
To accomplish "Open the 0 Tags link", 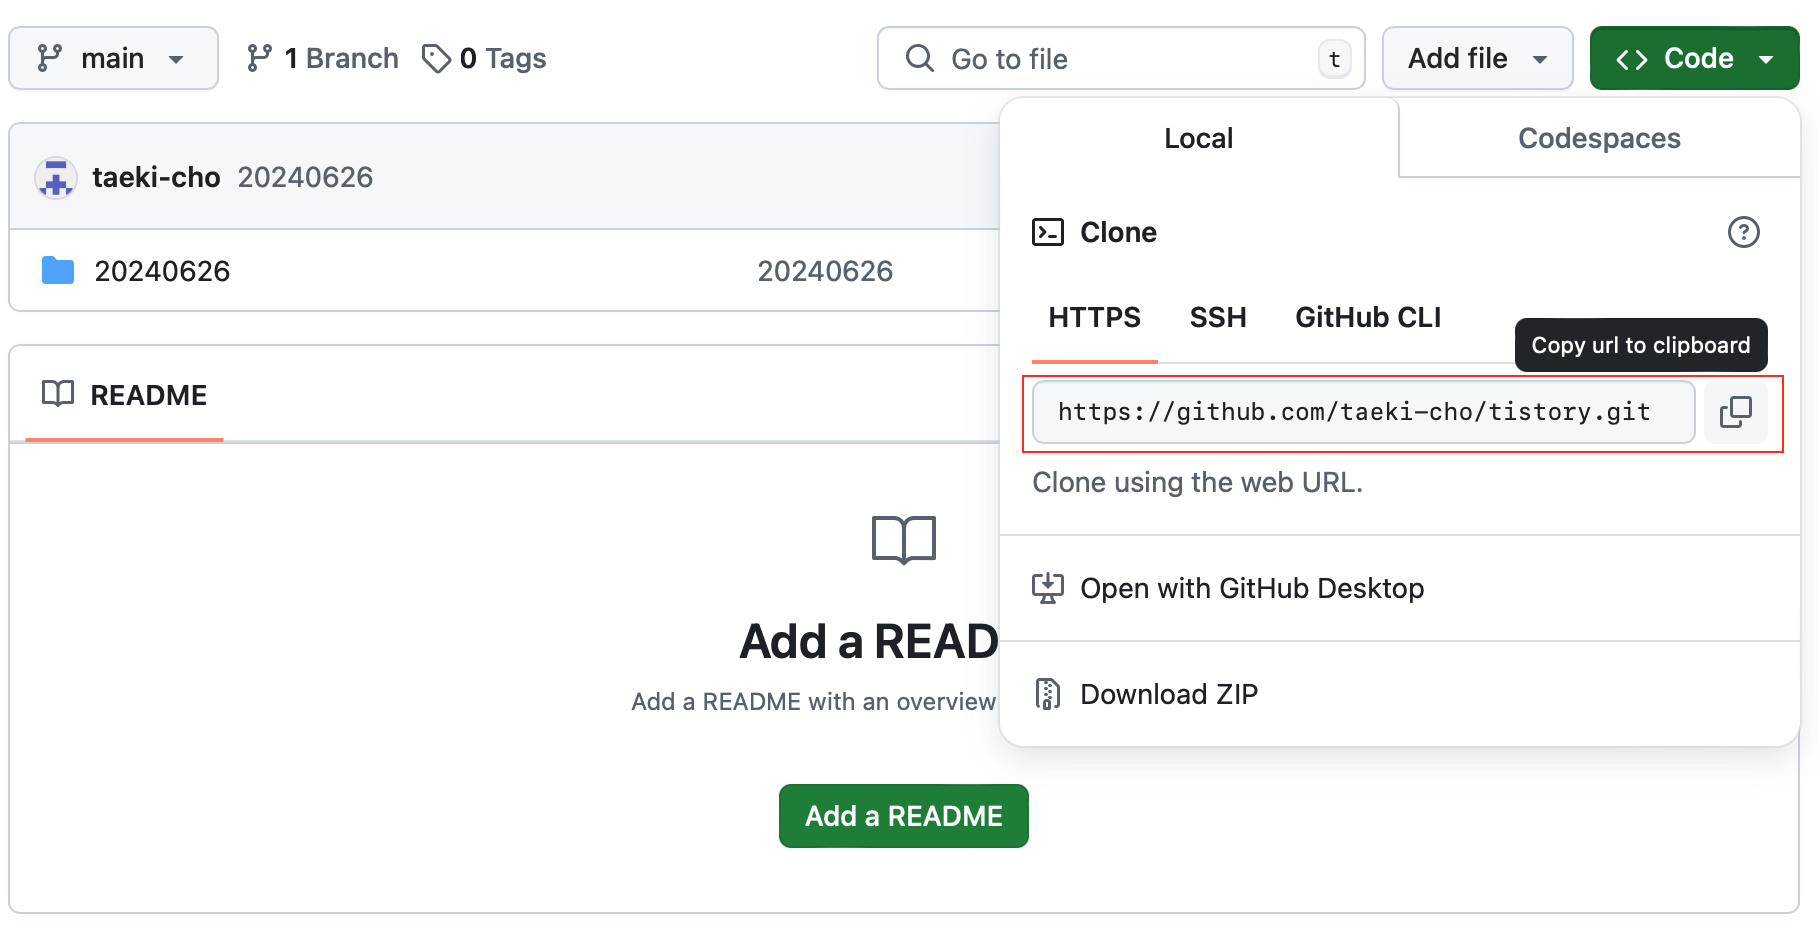I will coord(484,58).
